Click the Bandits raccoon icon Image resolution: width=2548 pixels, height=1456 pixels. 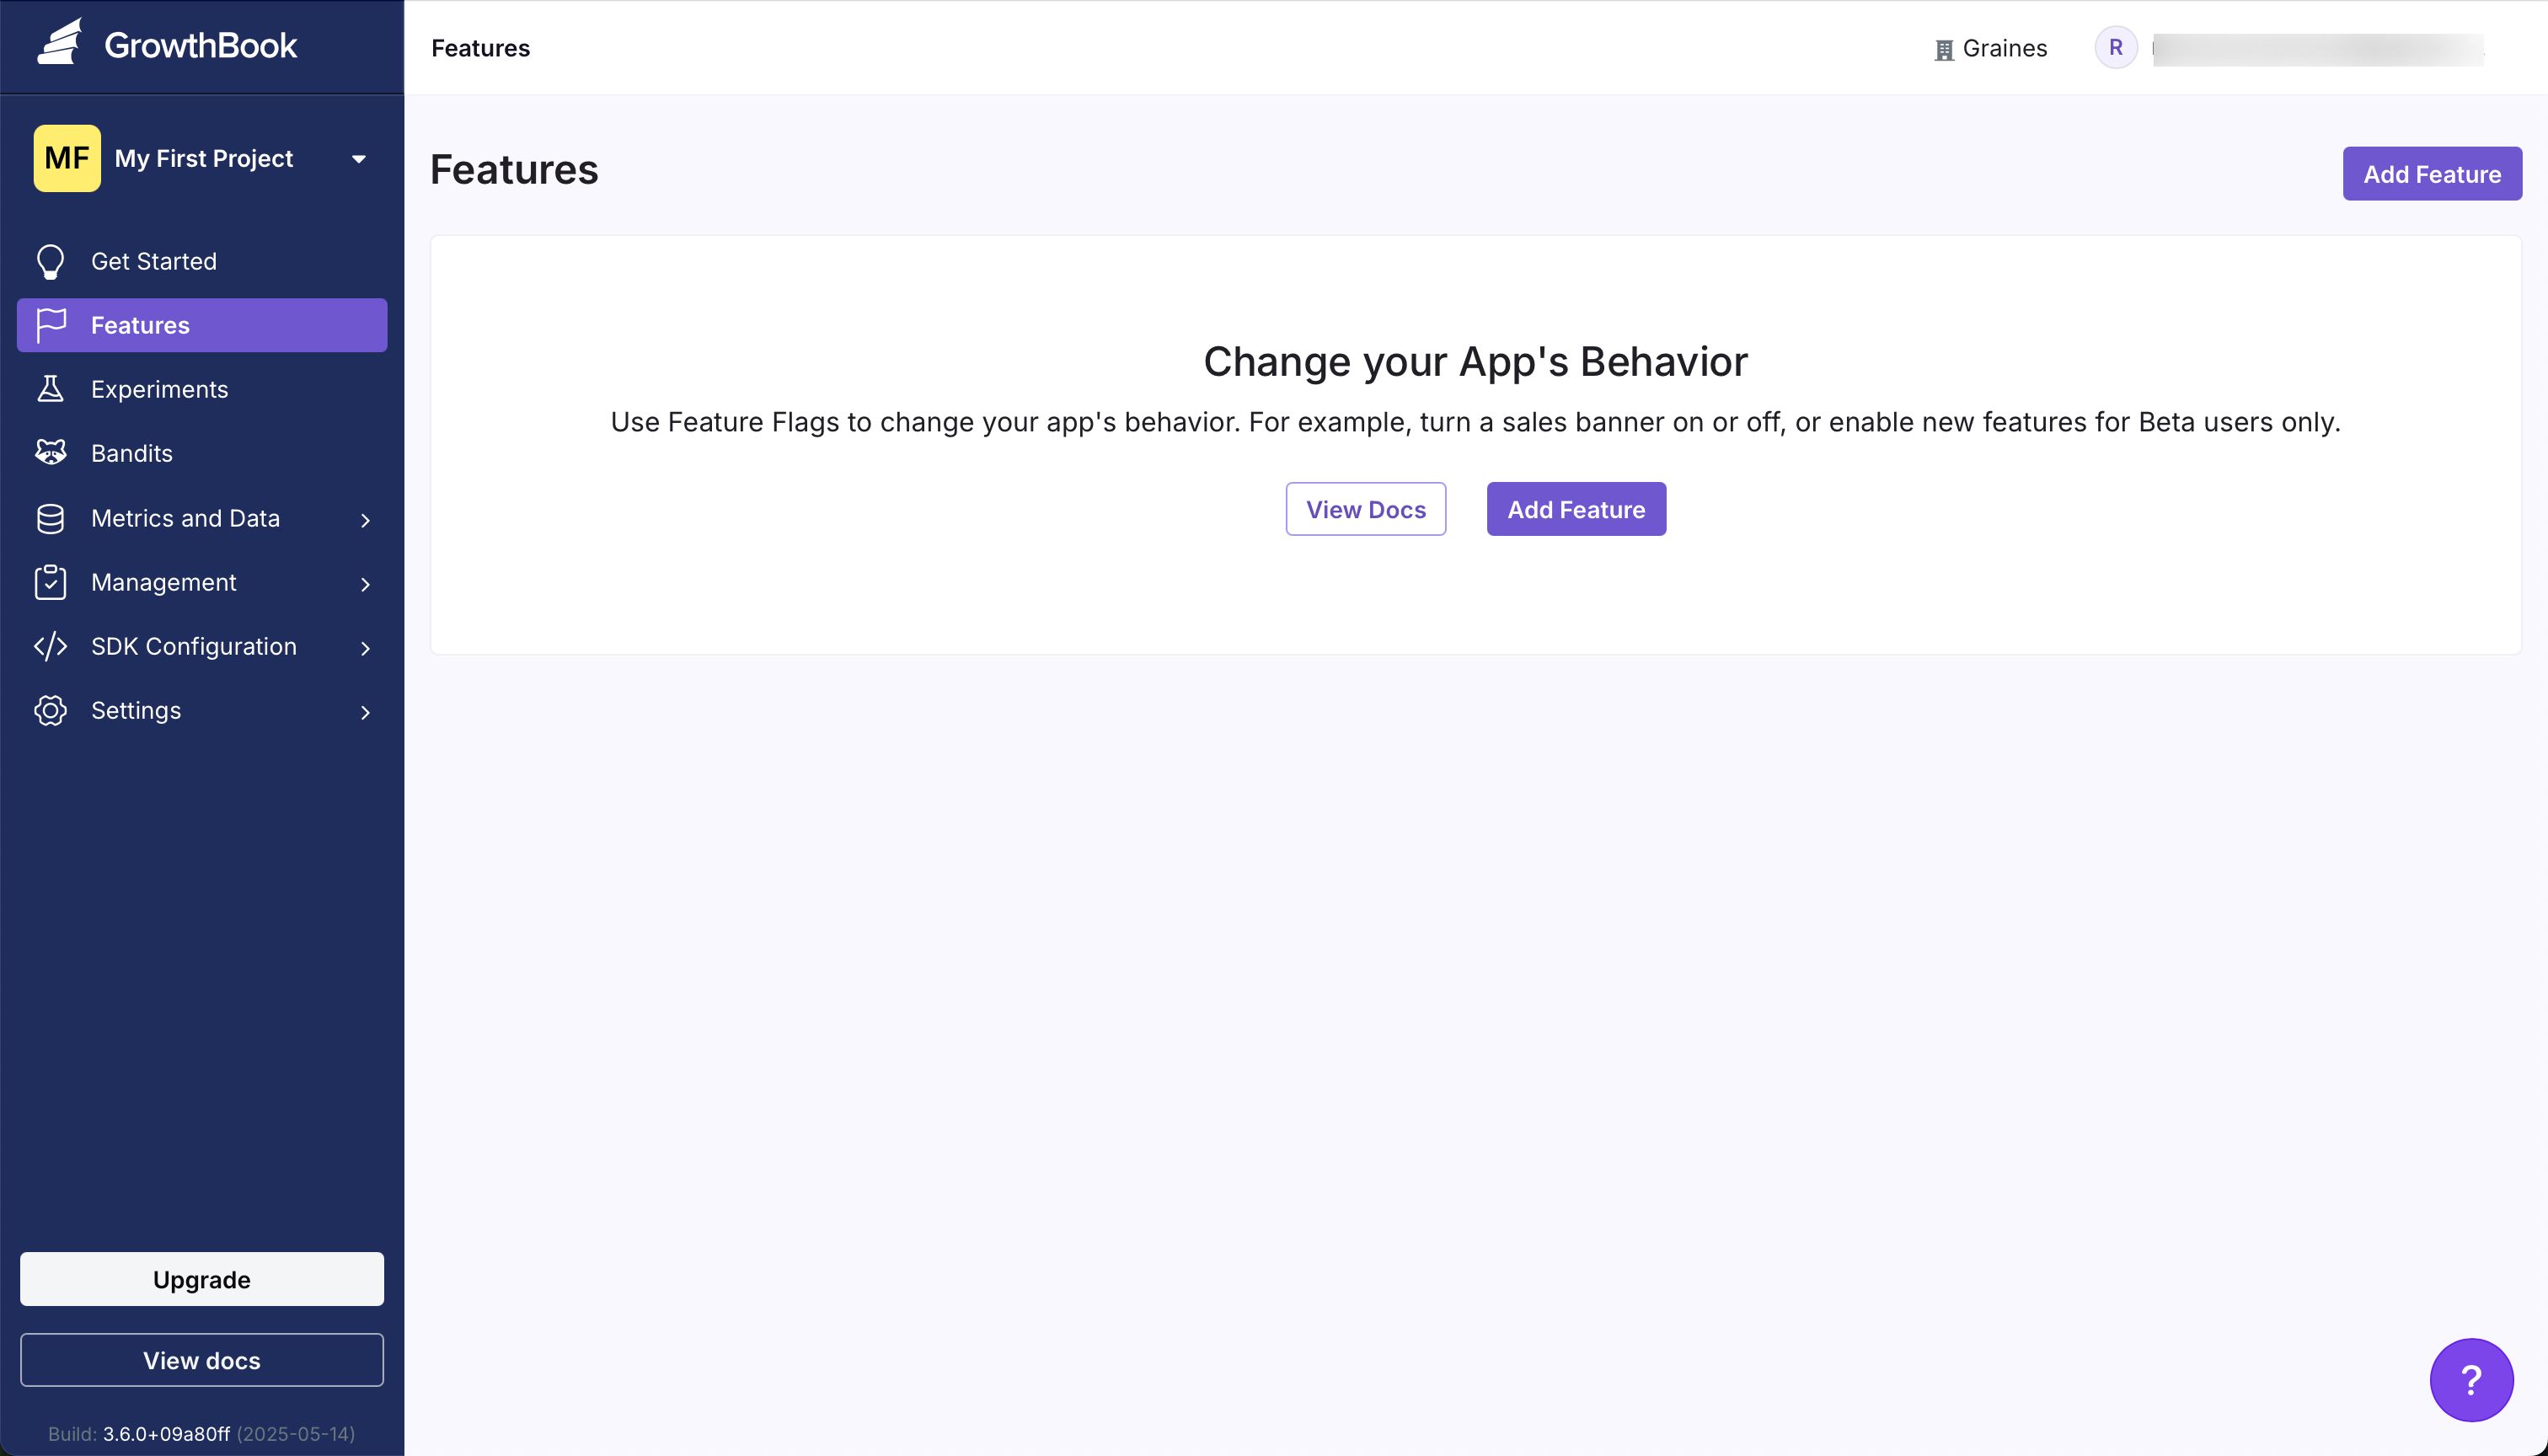point(50,453)
